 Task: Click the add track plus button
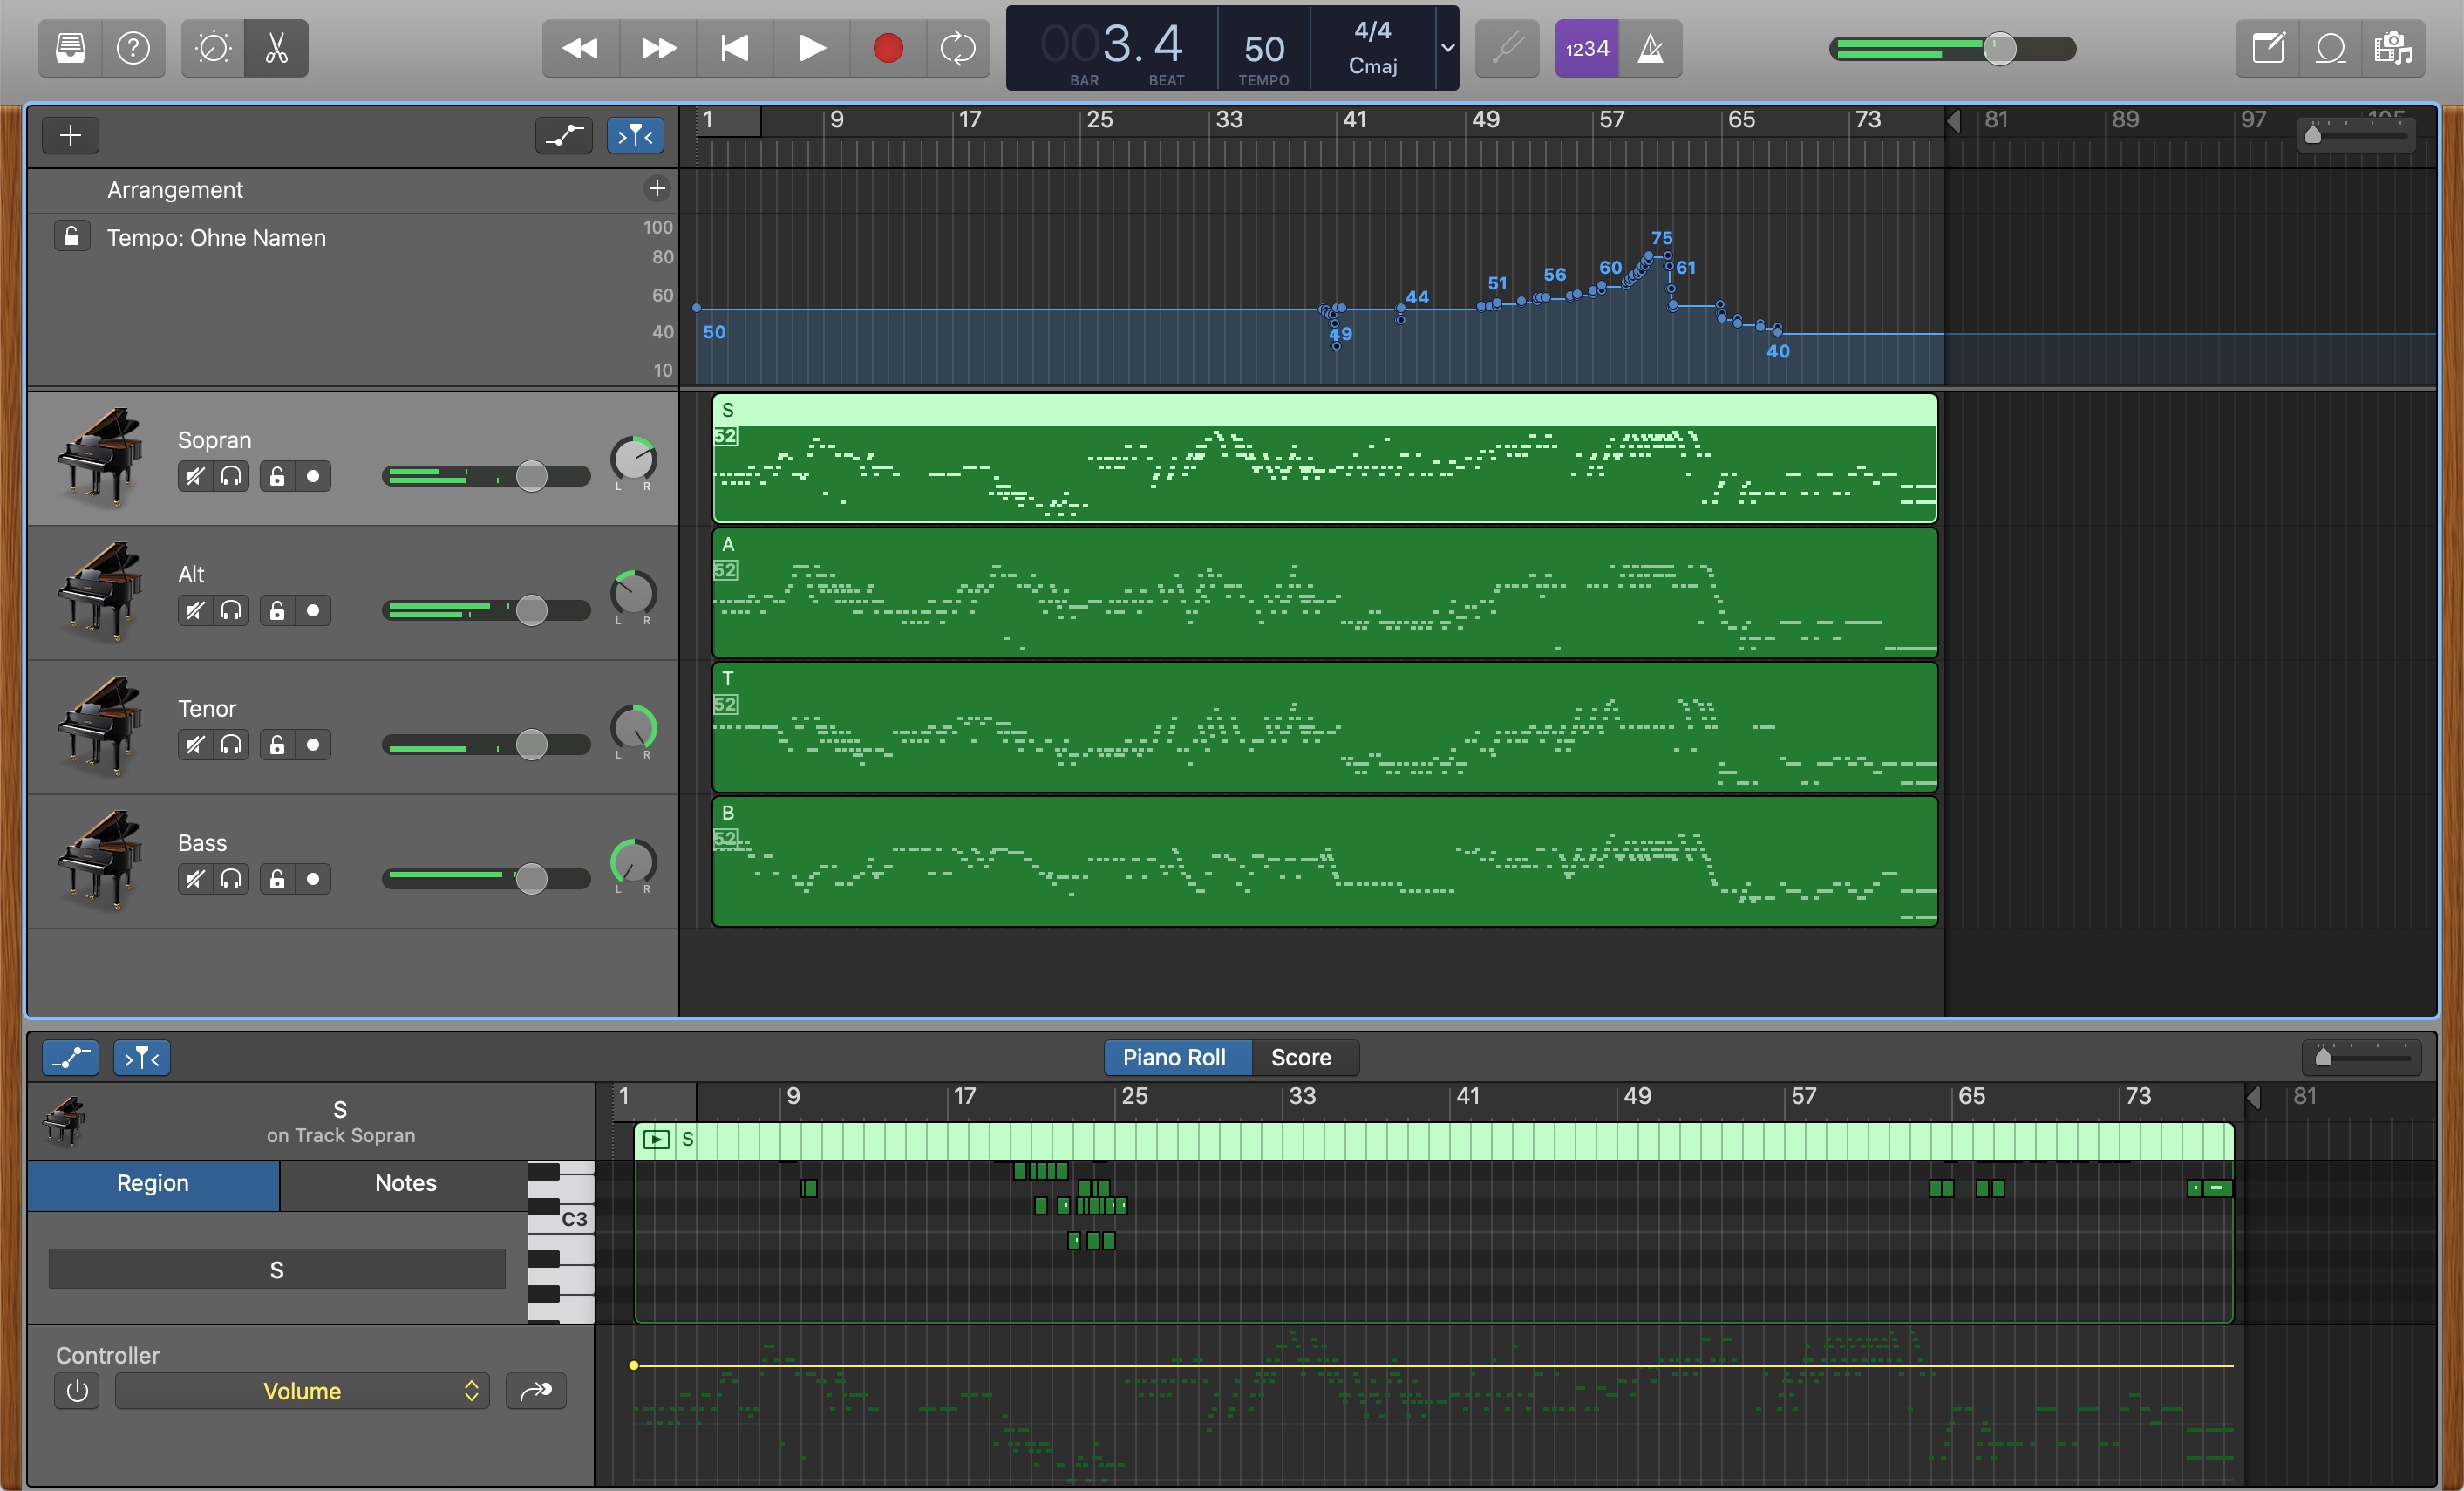70,135
